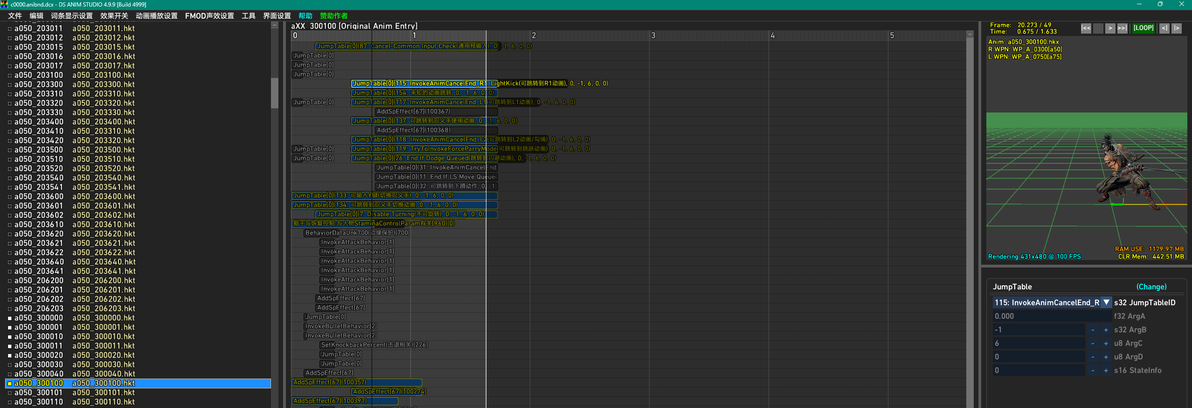This screenshot has width=1192, height=408.
Task: Jump to first frame with rewind button
Action: coord(1086,27)
